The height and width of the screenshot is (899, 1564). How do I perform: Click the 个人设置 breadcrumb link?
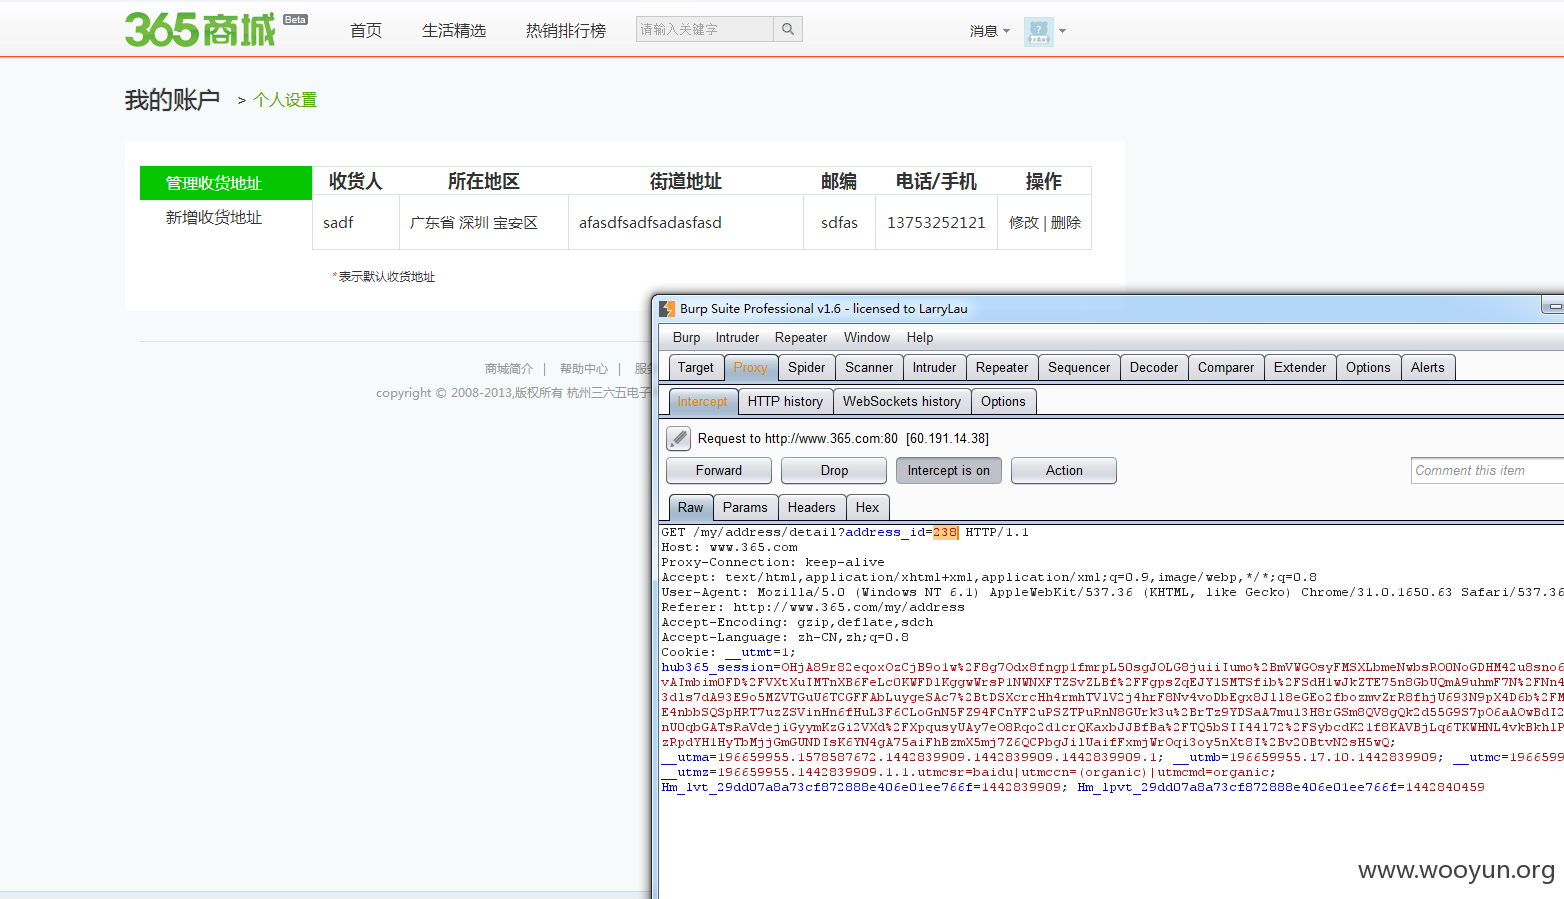click(285, 100)
